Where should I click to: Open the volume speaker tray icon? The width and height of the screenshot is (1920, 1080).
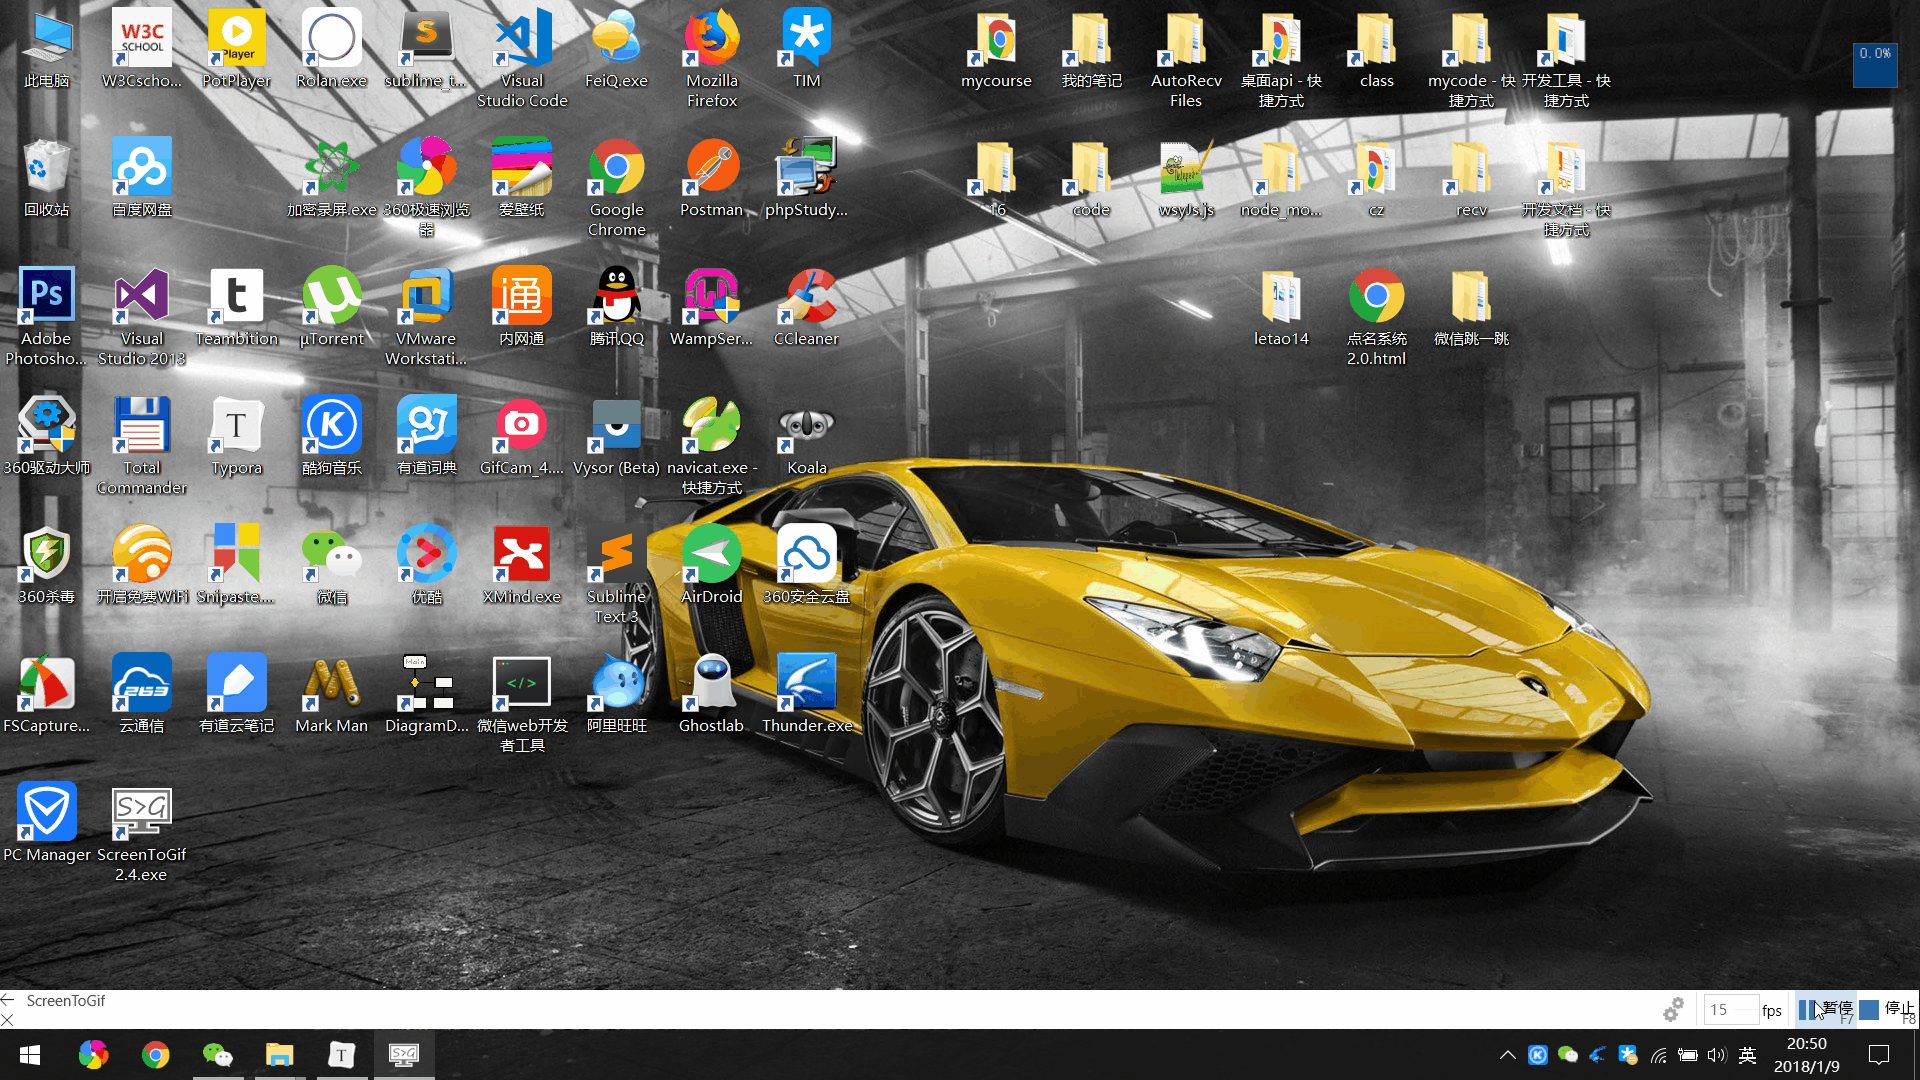[1717, 1055]
